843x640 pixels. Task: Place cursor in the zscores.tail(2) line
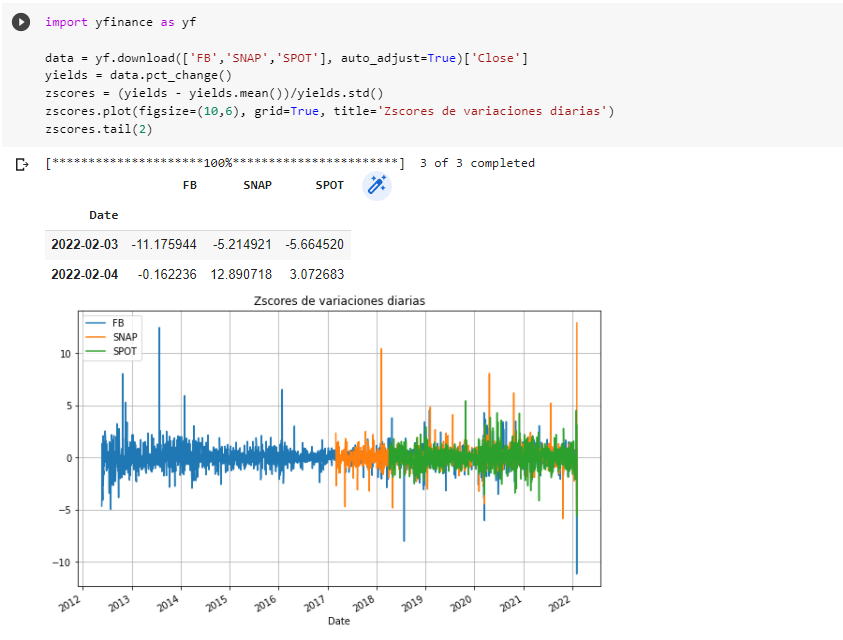coord(99,129)
